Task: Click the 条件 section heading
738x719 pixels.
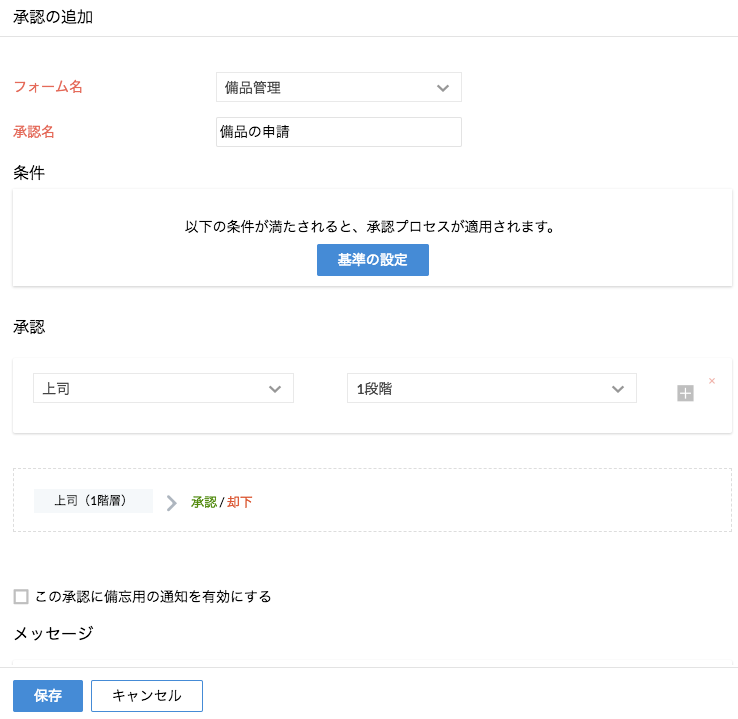Action: [x=29, y=173]
